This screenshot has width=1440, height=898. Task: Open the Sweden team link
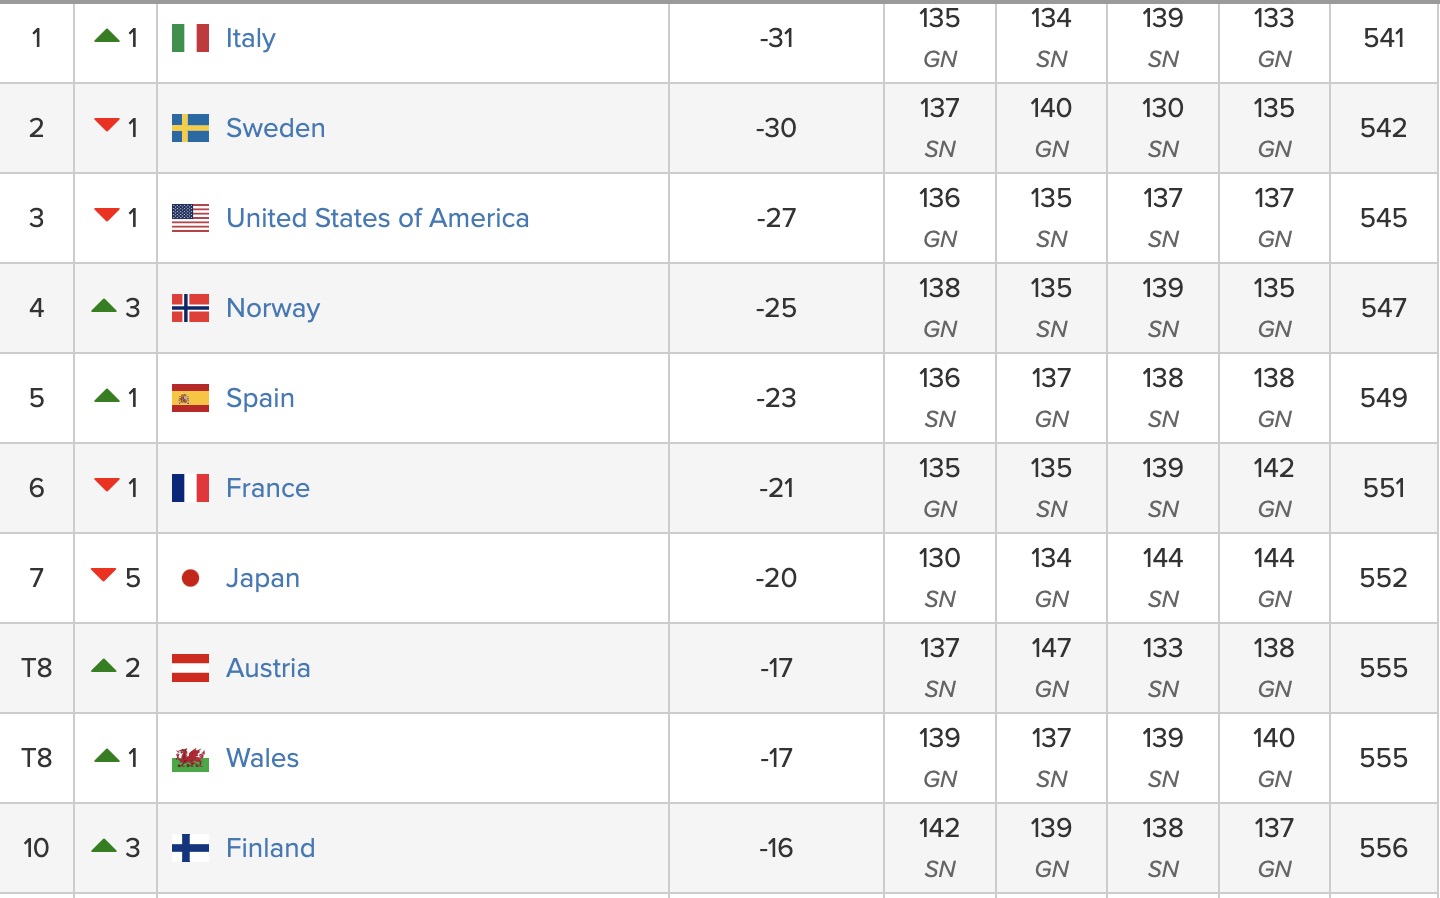275,128
